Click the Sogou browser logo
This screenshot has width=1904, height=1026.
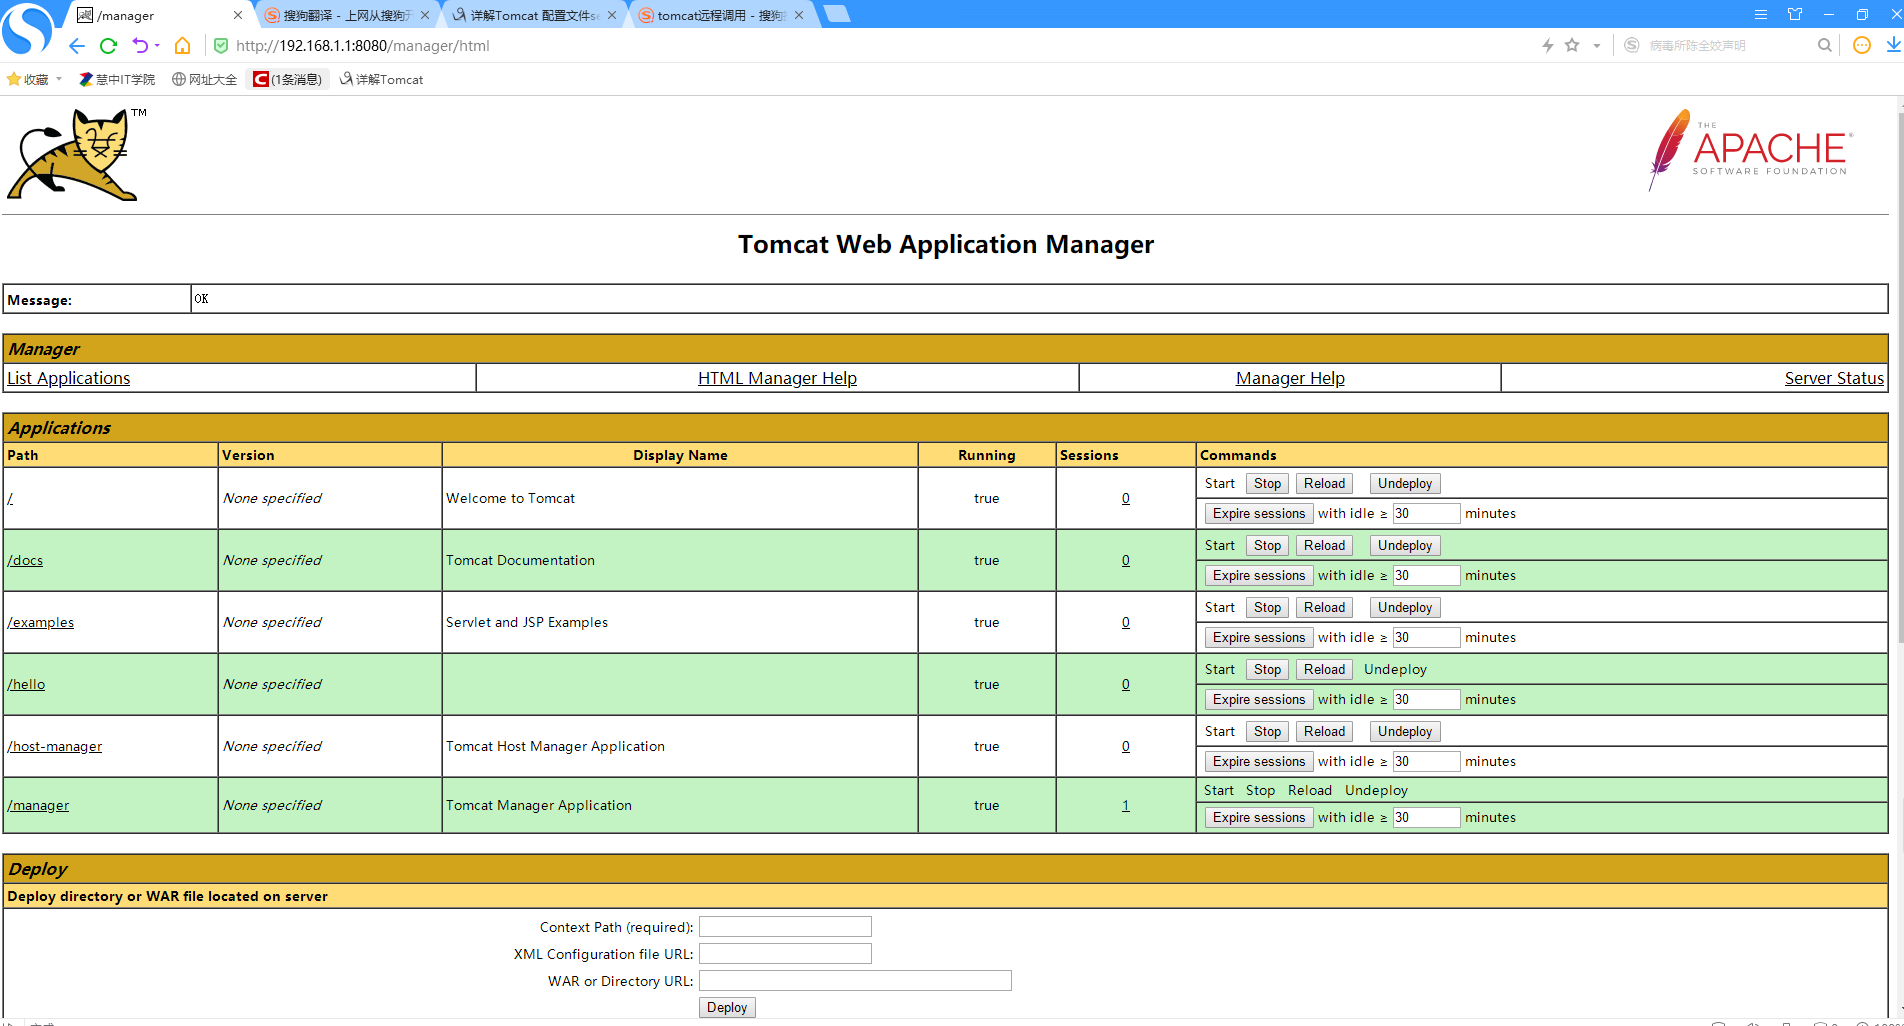pos(27,28)
